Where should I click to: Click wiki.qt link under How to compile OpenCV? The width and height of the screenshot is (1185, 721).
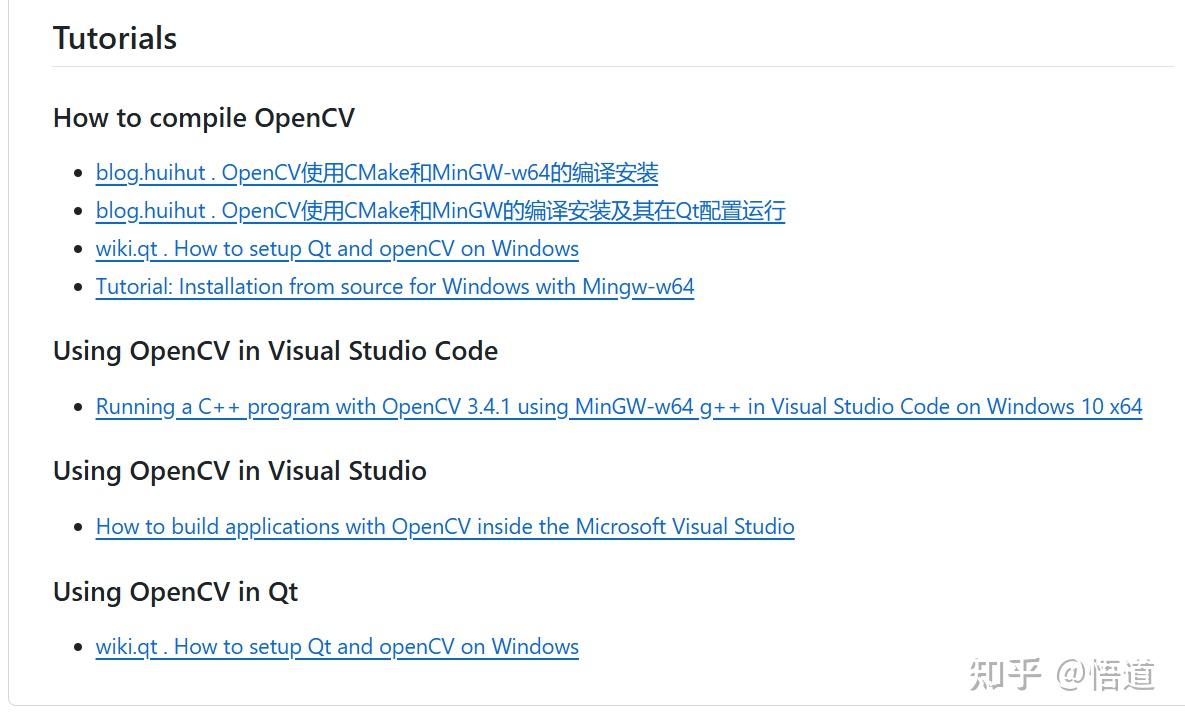[337, 249]
